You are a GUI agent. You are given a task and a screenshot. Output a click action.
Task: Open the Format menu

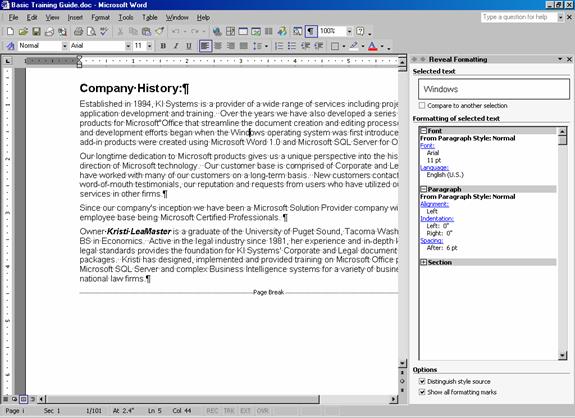coord(100,17)
